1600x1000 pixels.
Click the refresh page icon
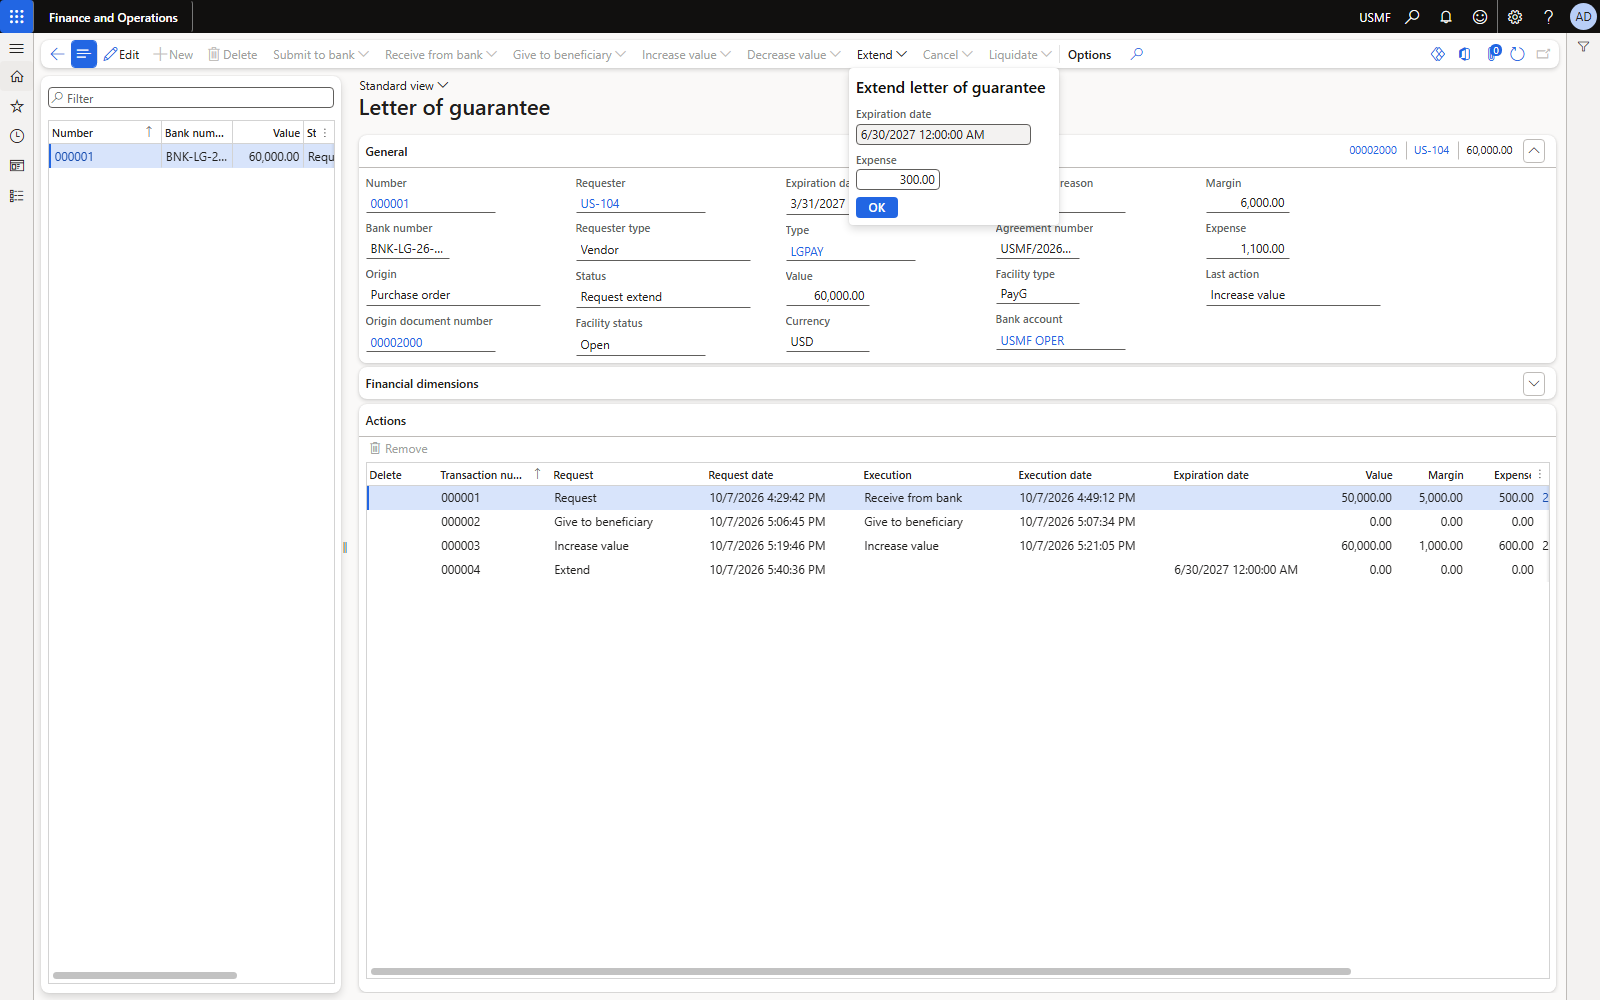click(1517, 54)
